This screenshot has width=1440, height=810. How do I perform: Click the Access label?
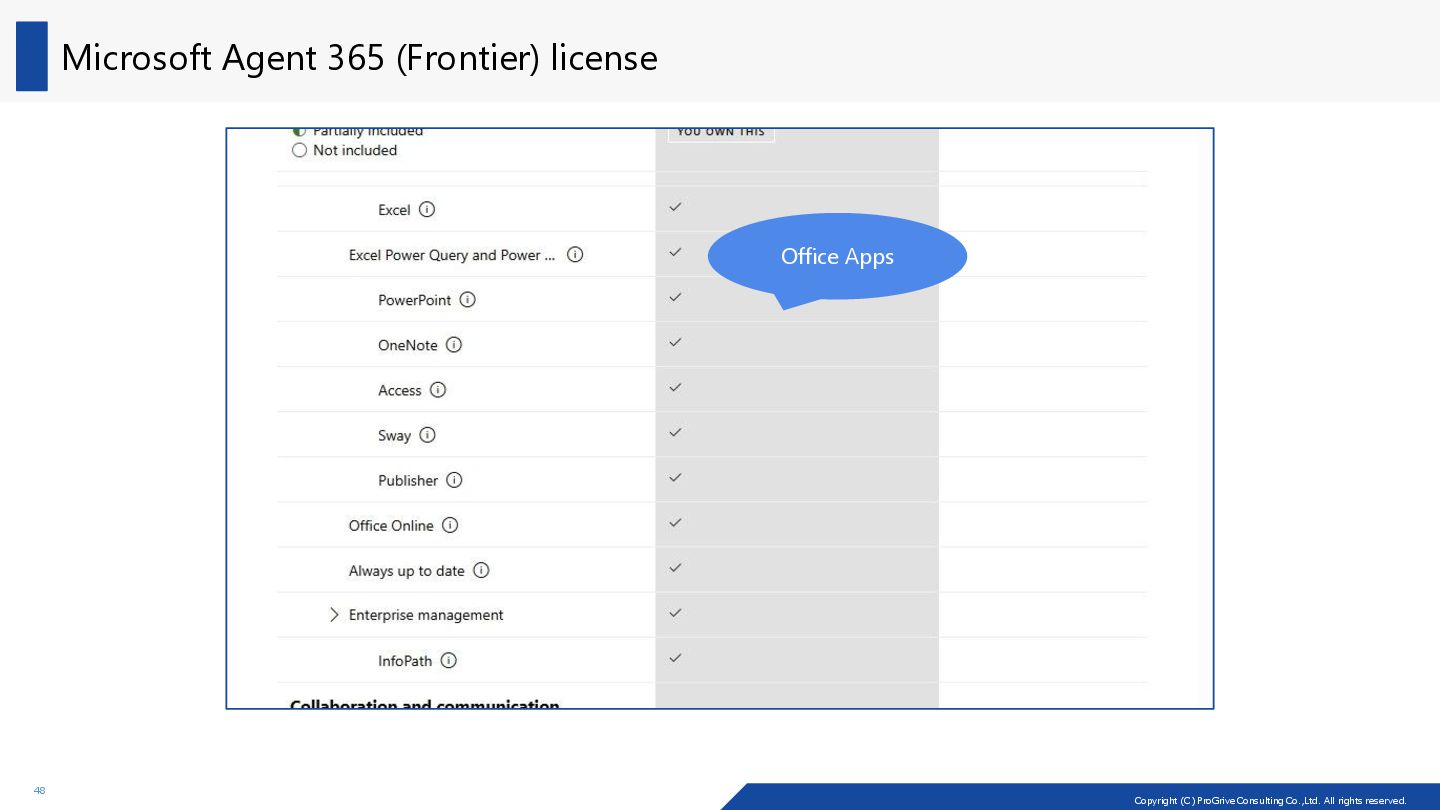(400, 390)
